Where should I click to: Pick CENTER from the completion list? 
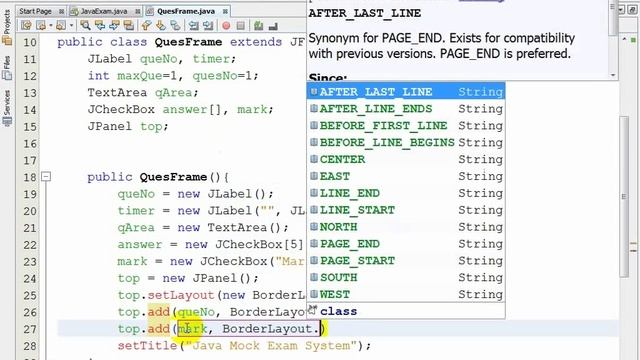click(x=406, y=159)
